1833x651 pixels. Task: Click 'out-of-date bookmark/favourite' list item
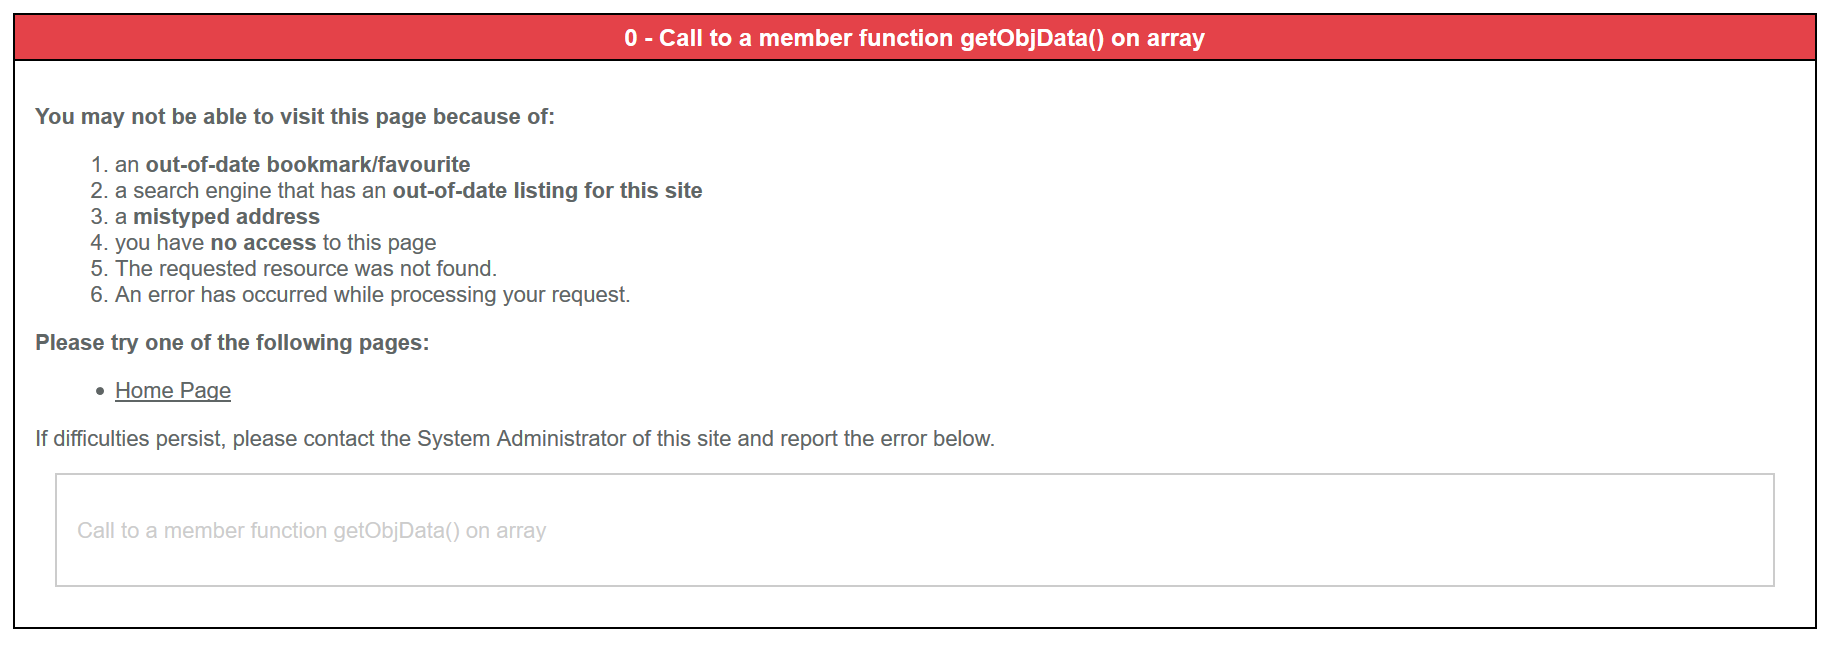307,165
